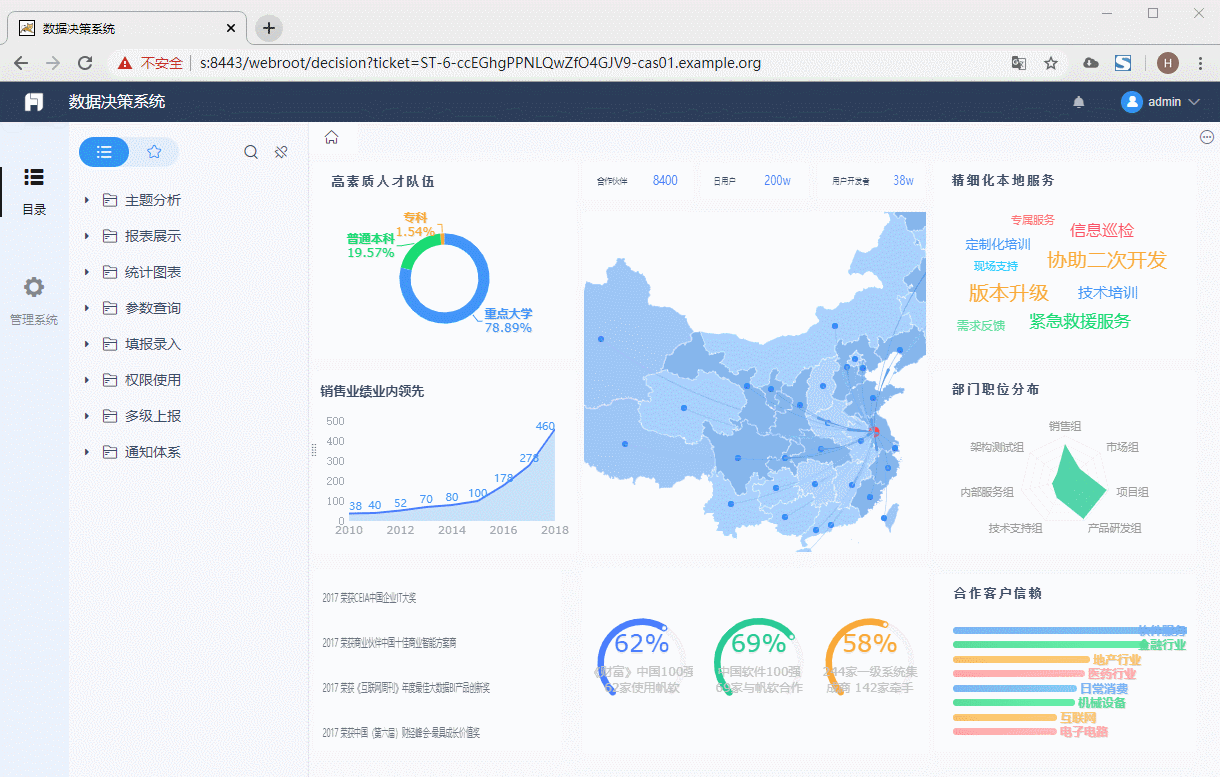This screenshot has height=777, width=1220.
Task: Select the 多级上报 folder icon
Action: 110,416
